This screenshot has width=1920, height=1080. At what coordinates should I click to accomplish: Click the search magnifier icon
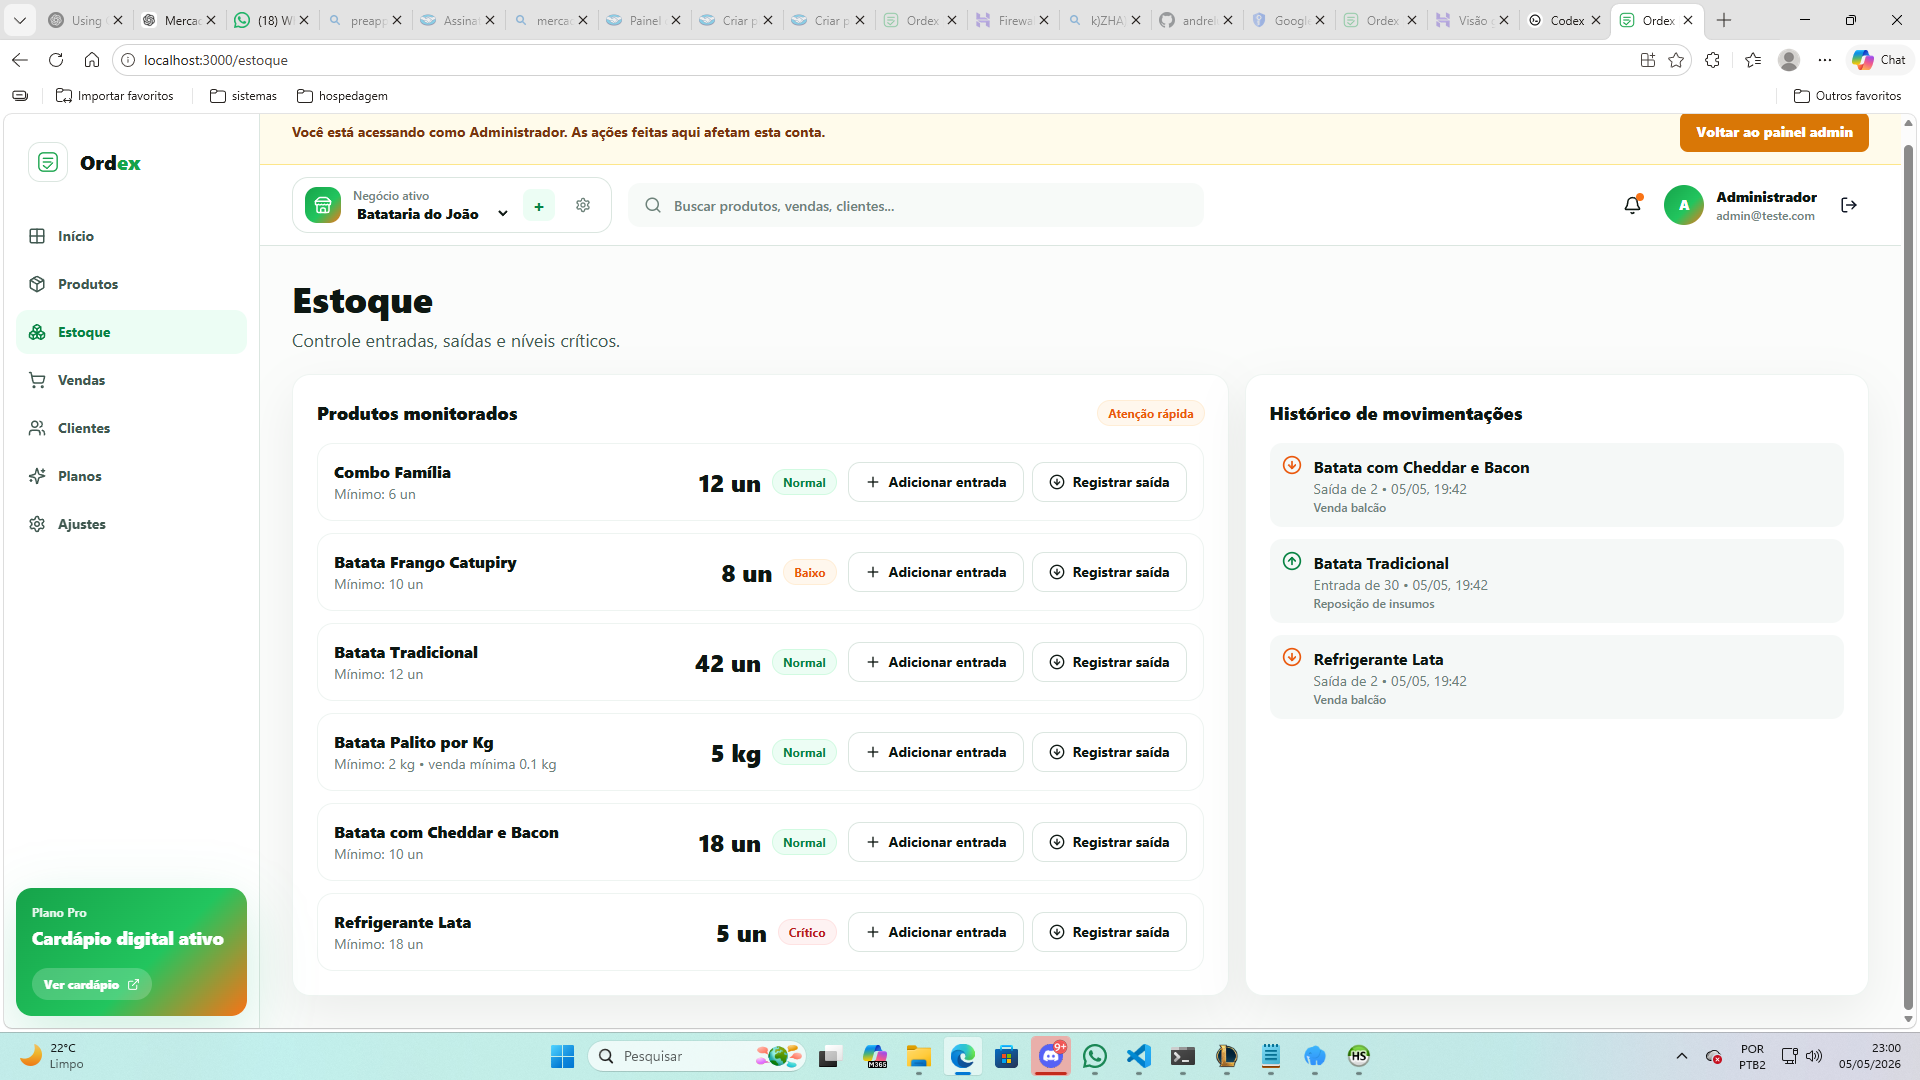pos(653,205)
